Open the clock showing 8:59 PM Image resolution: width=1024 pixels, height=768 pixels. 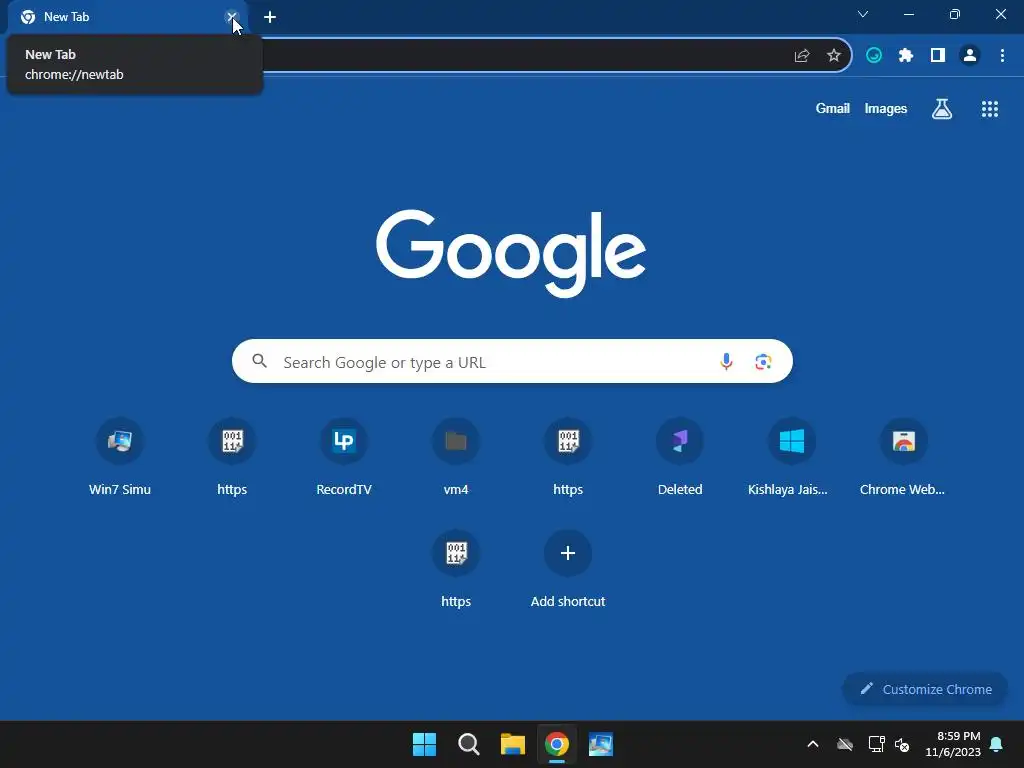coord(953,744)
